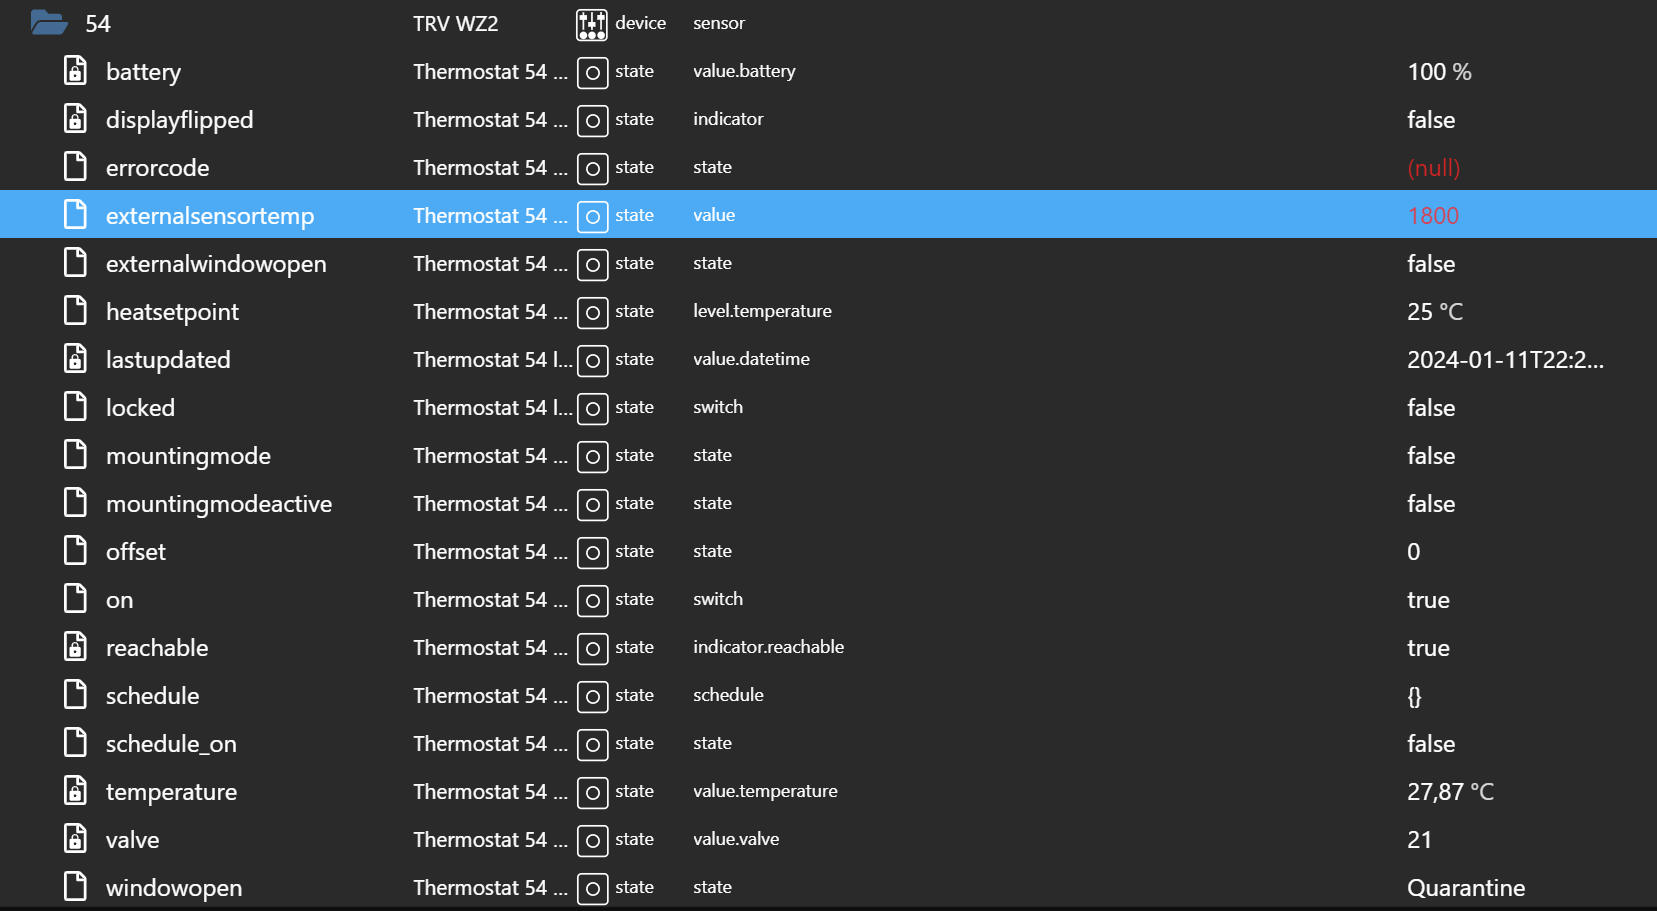The height and width of the screenshot is (911, 1657).
Task: Click the state icon in the schedule row
Action: point(592,696)
